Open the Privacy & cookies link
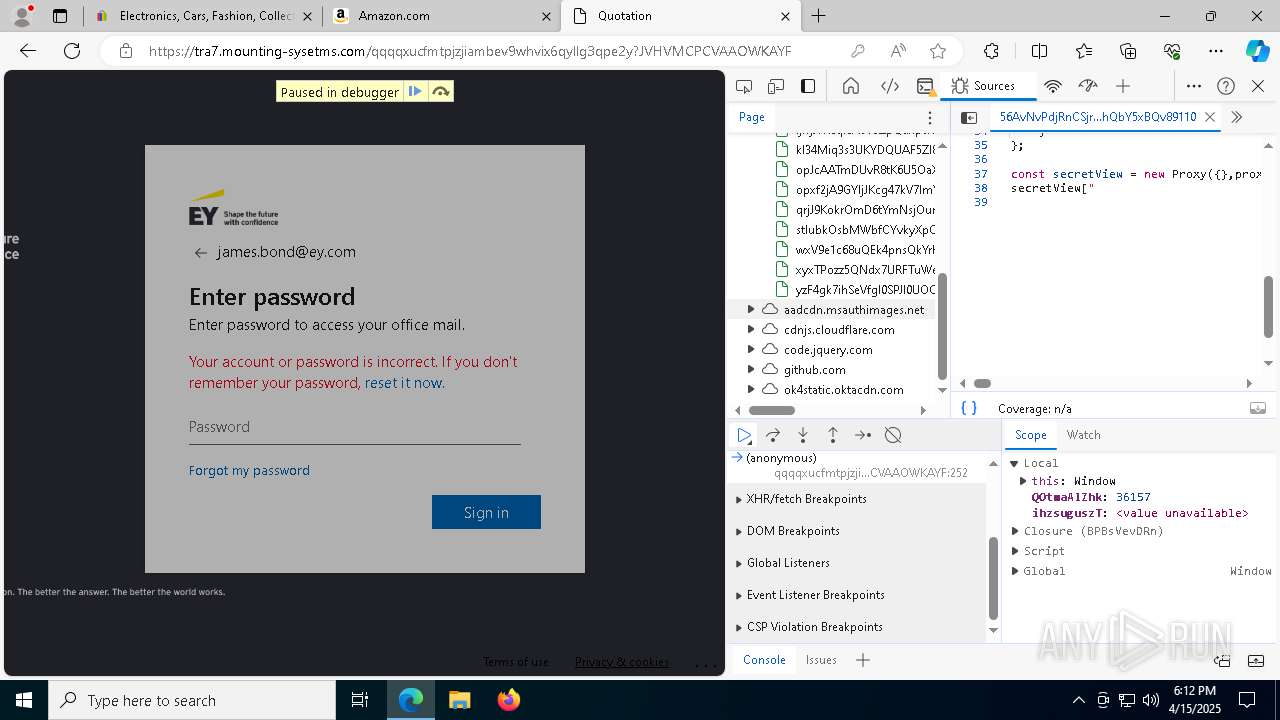Image resolution: width=1280 pixels, height=720 pixels. click(x=622, y=662)
